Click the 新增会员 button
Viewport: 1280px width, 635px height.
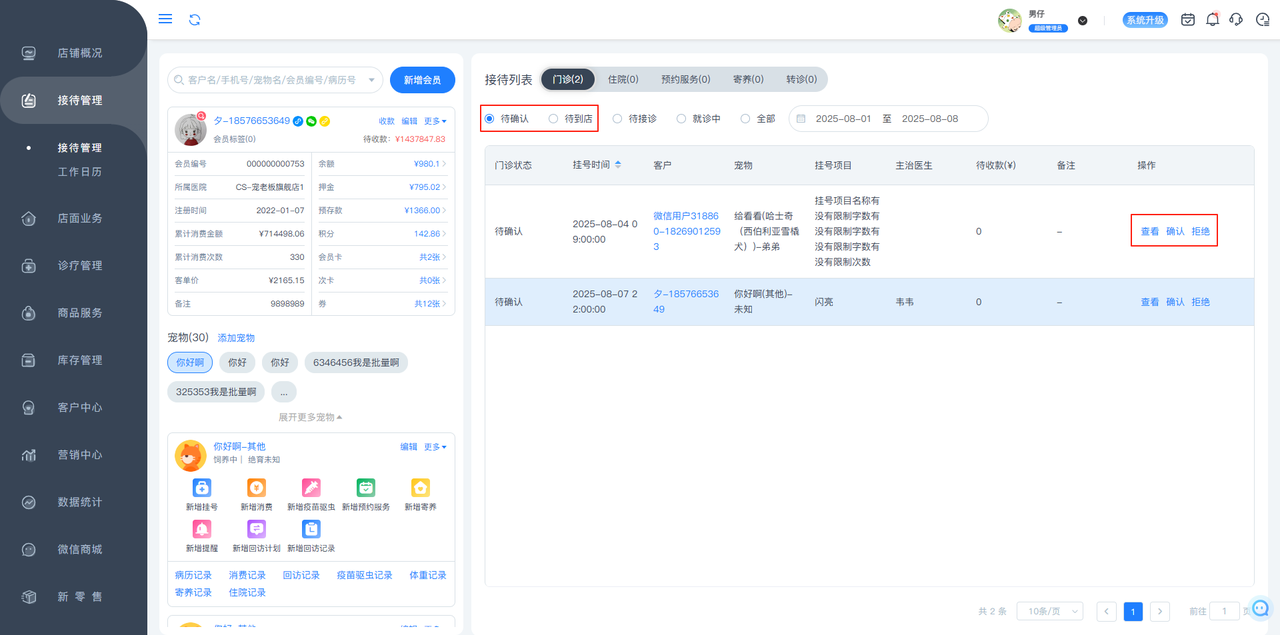(x=422, y=80)
